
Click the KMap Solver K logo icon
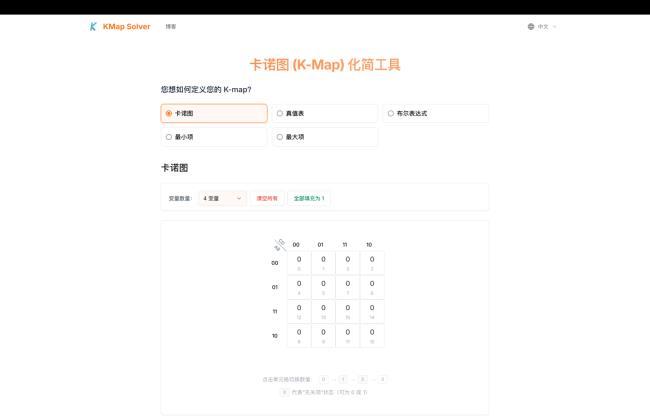(93, 27)
